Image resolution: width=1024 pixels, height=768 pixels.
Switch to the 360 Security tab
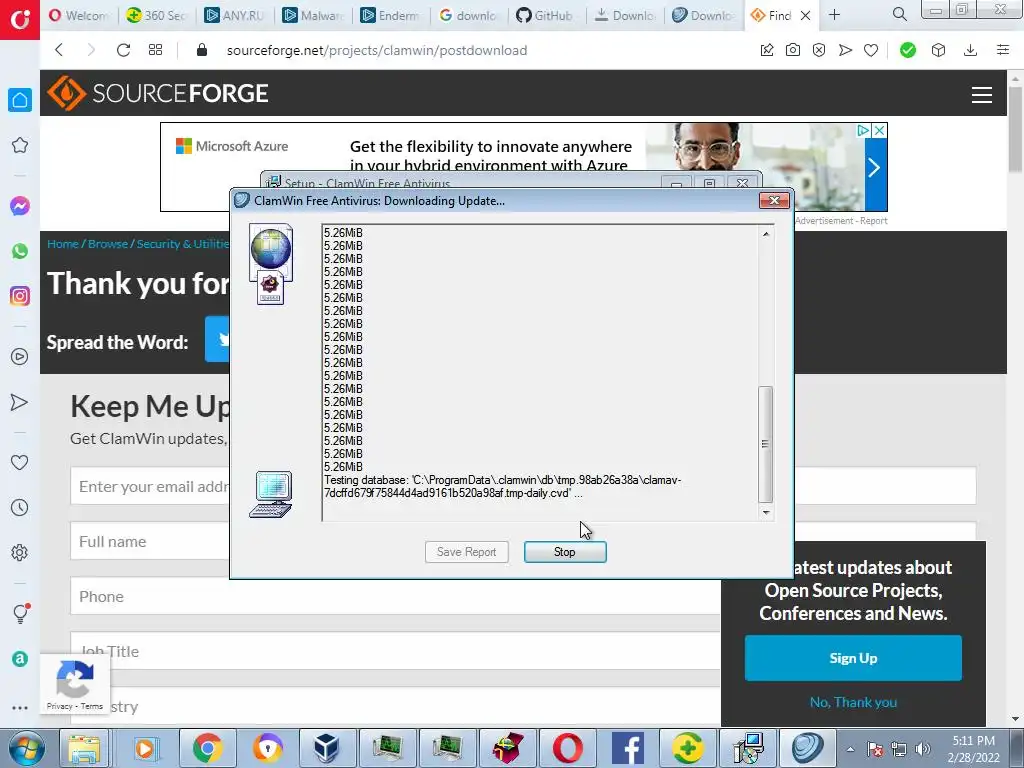click(156, 15)
